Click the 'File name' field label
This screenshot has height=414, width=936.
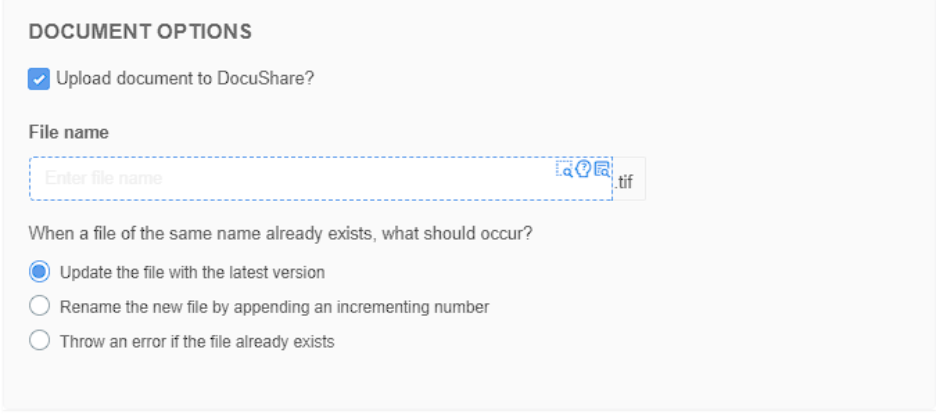69,132
